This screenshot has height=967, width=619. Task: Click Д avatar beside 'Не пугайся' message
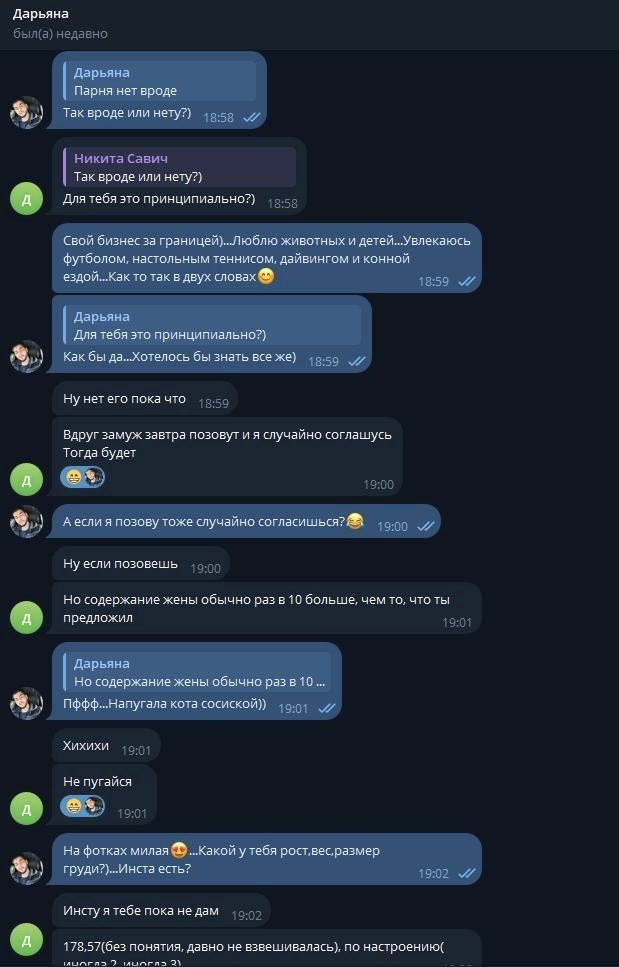(26, 807)
